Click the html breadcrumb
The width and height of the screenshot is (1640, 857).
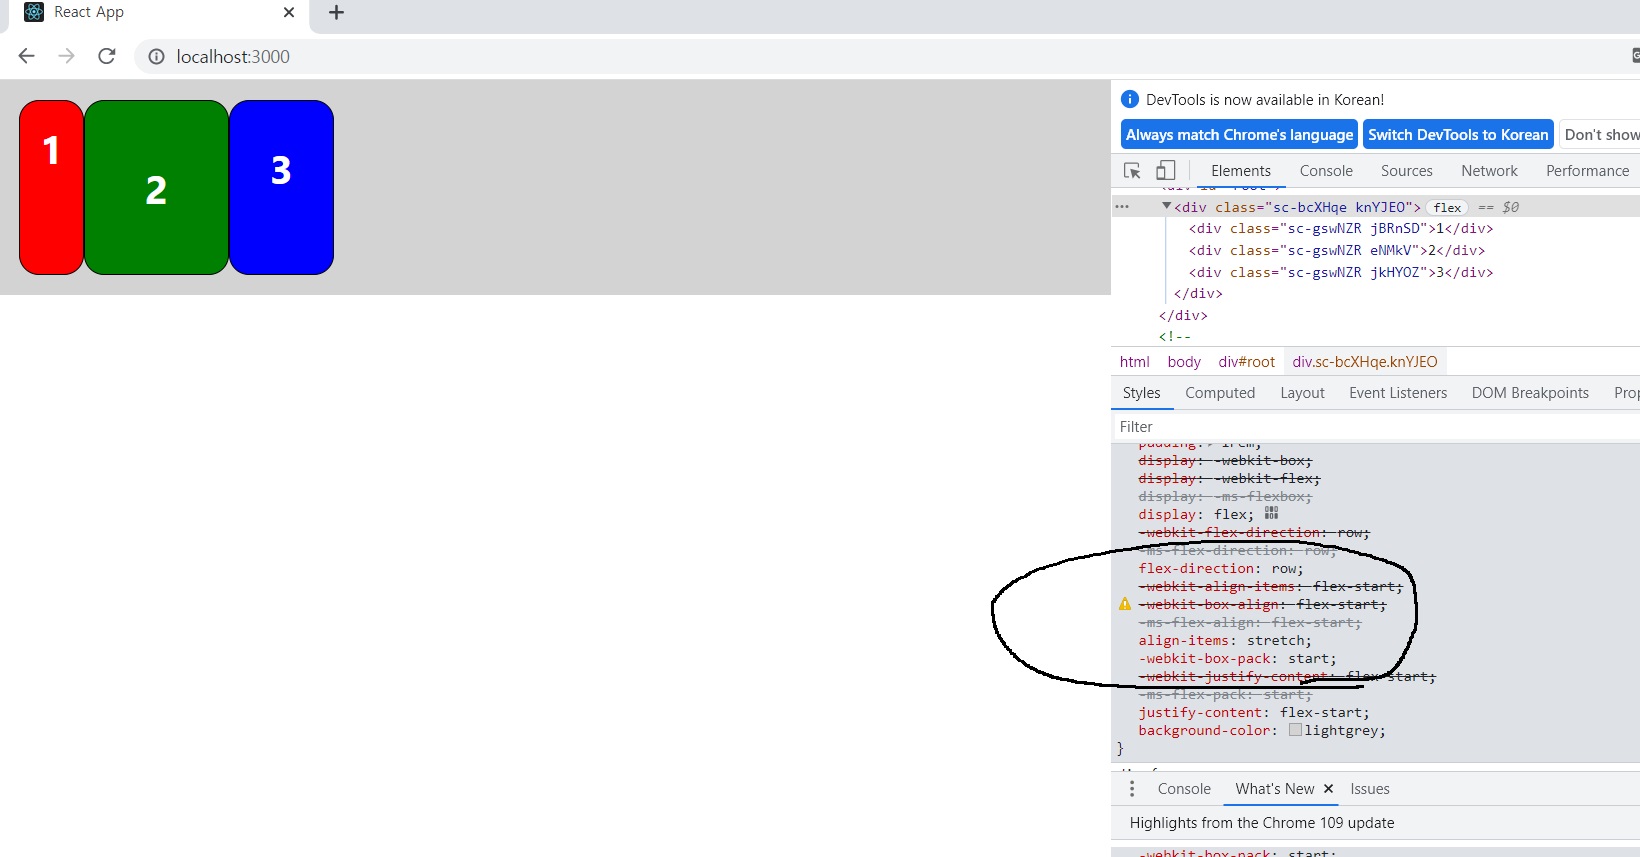tap(1134, 362)
